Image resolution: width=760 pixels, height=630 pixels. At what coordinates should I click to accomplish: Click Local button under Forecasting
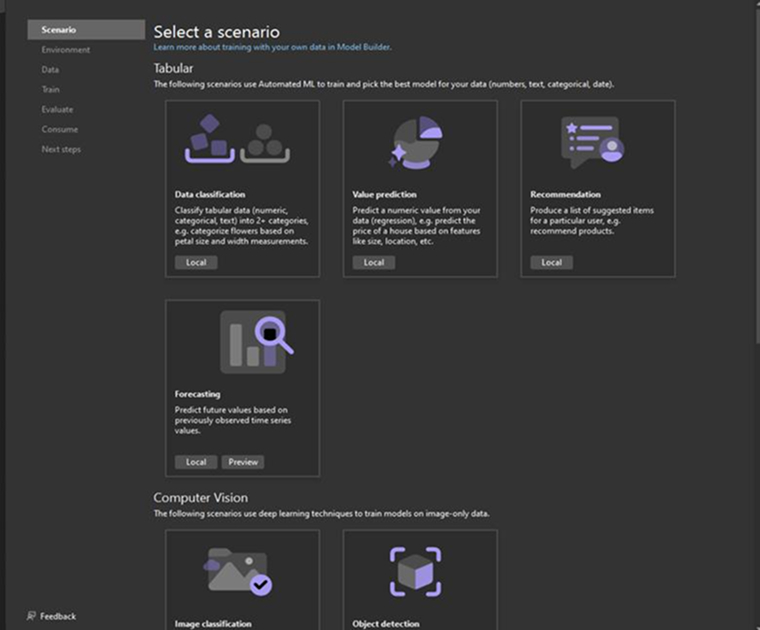point(196,462)
